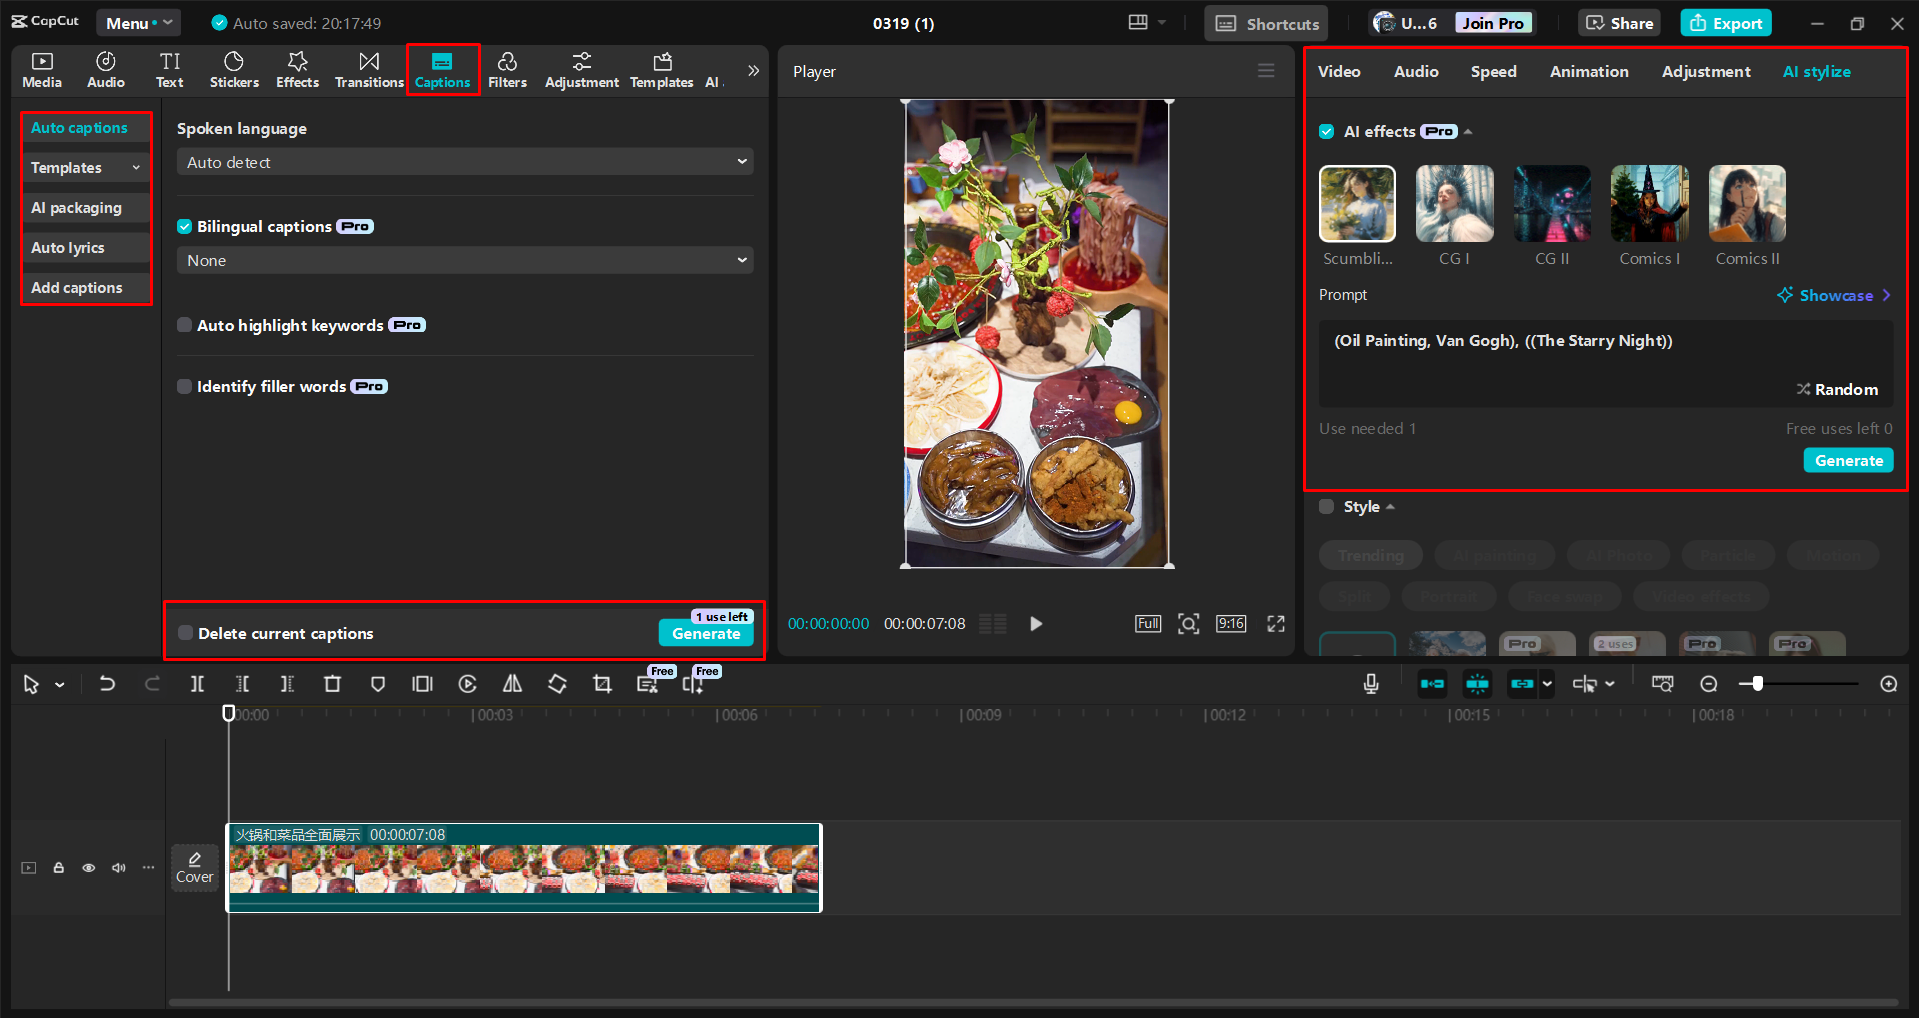Split the clip at the playhead
This screenshot has width=1919, height=1018.
click(197, 684)
